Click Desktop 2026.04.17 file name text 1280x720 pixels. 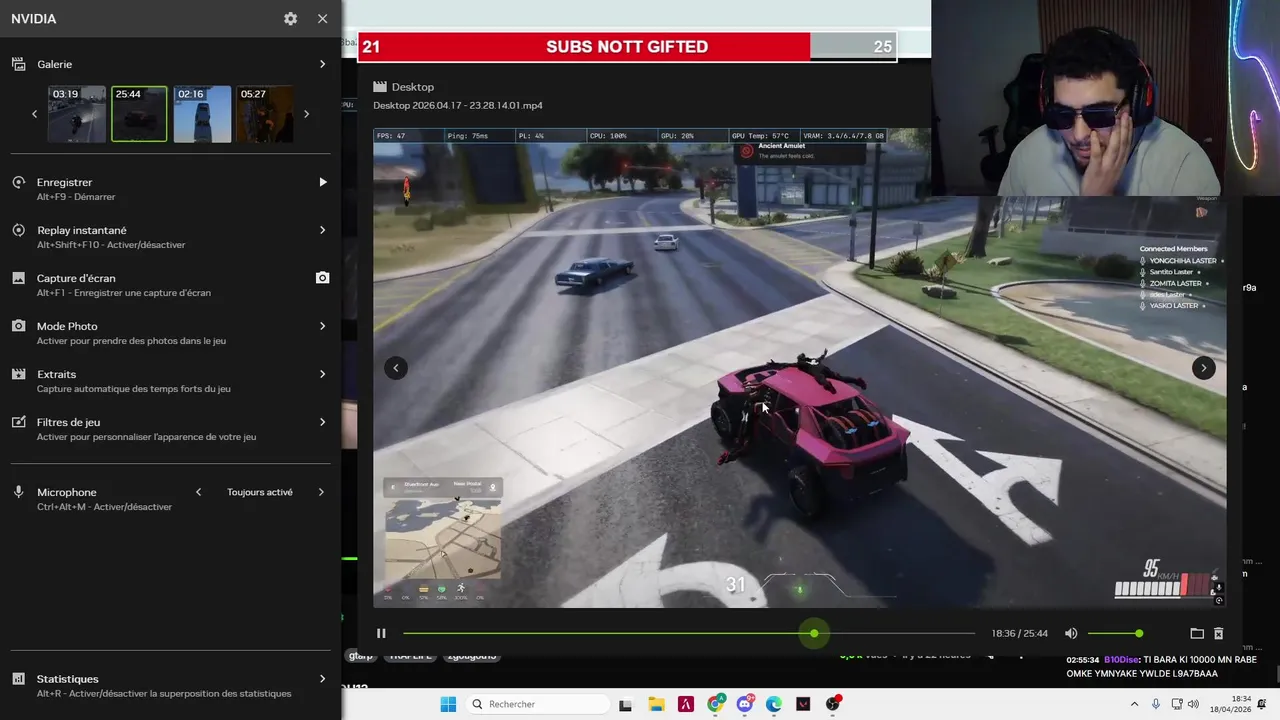458,105
